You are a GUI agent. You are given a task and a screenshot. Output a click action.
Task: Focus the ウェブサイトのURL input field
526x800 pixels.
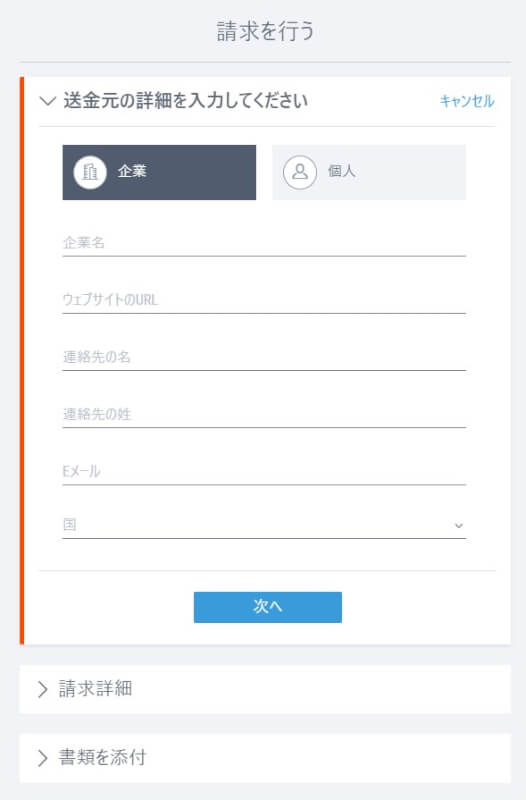[264, 300]
